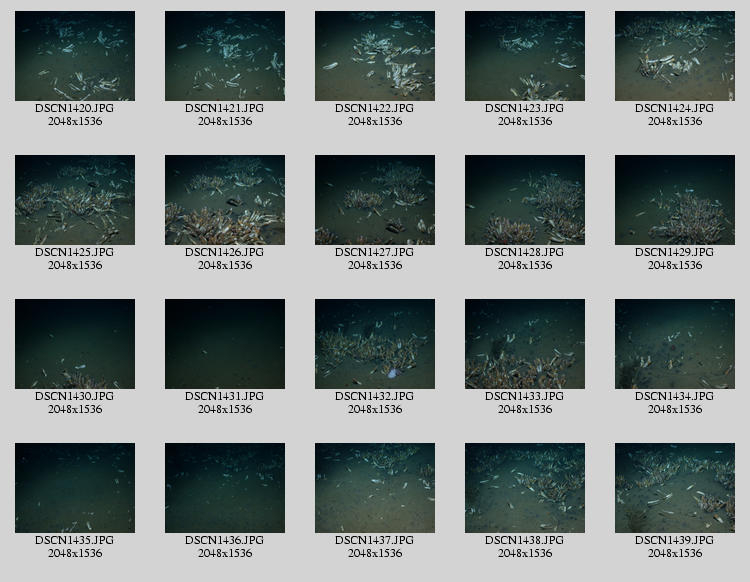Open the DSCN1432.JPG thumbnail image

click(x=375, y=344)
